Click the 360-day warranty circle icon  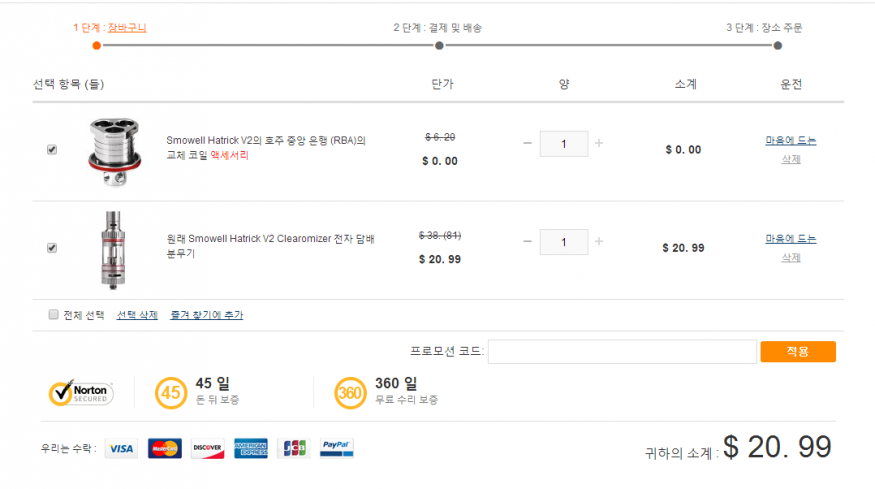(x=350, y=393)
